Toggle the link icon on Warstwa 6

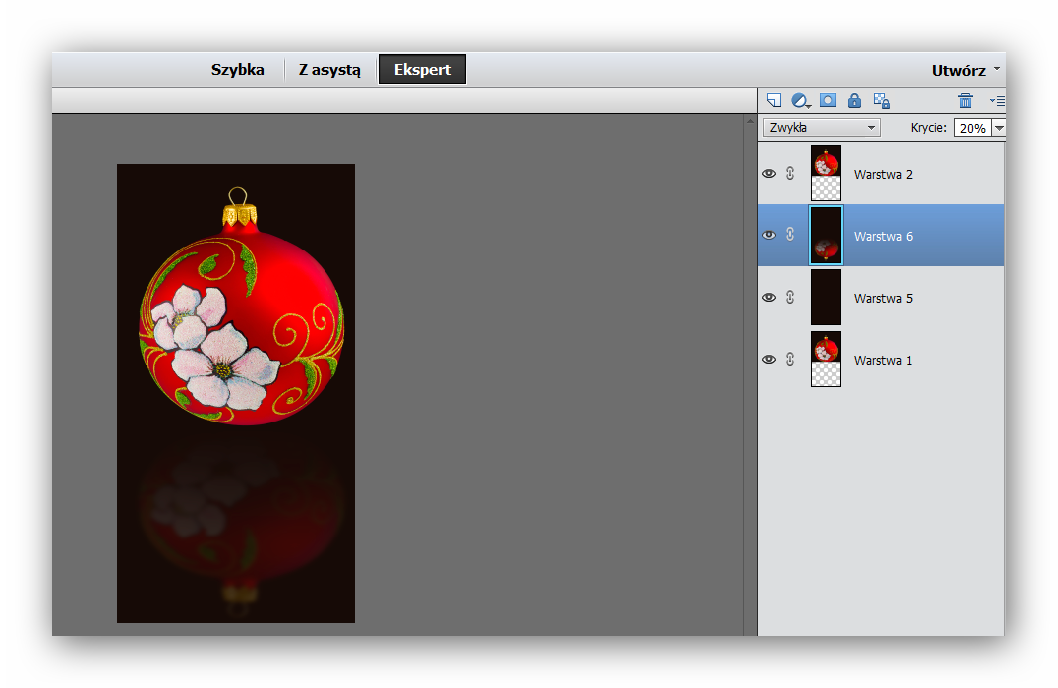(790, 235)
